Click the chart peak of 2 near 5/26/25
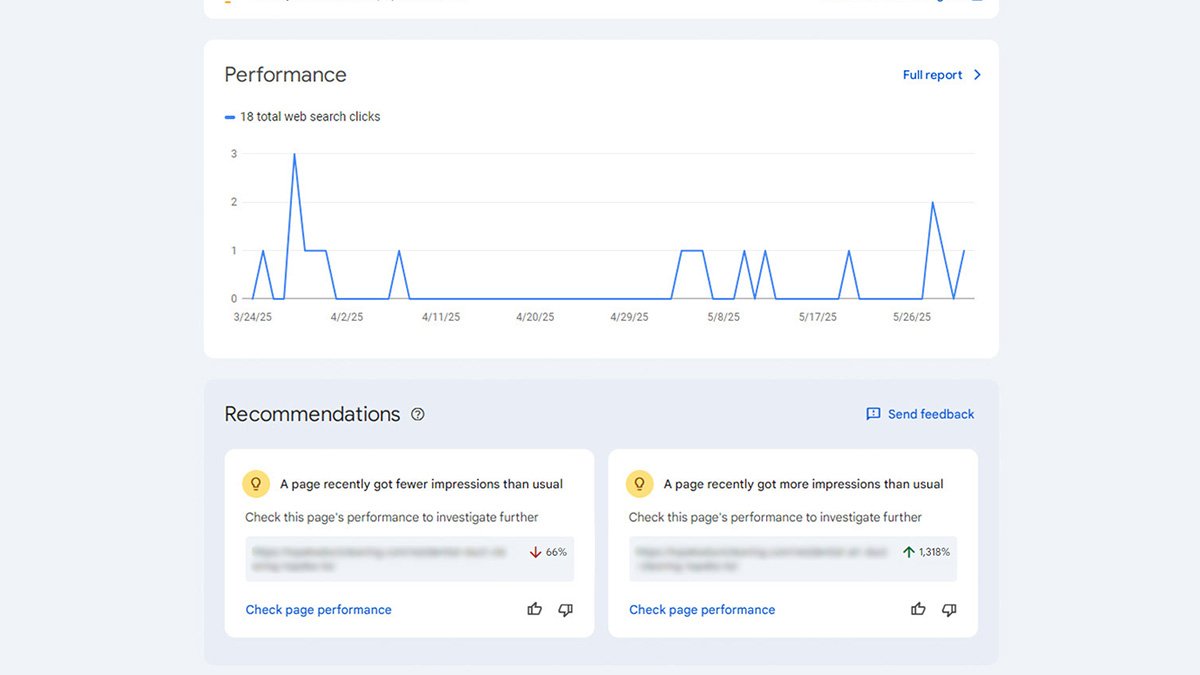The image size is (1200, 675). click(933, 203)
